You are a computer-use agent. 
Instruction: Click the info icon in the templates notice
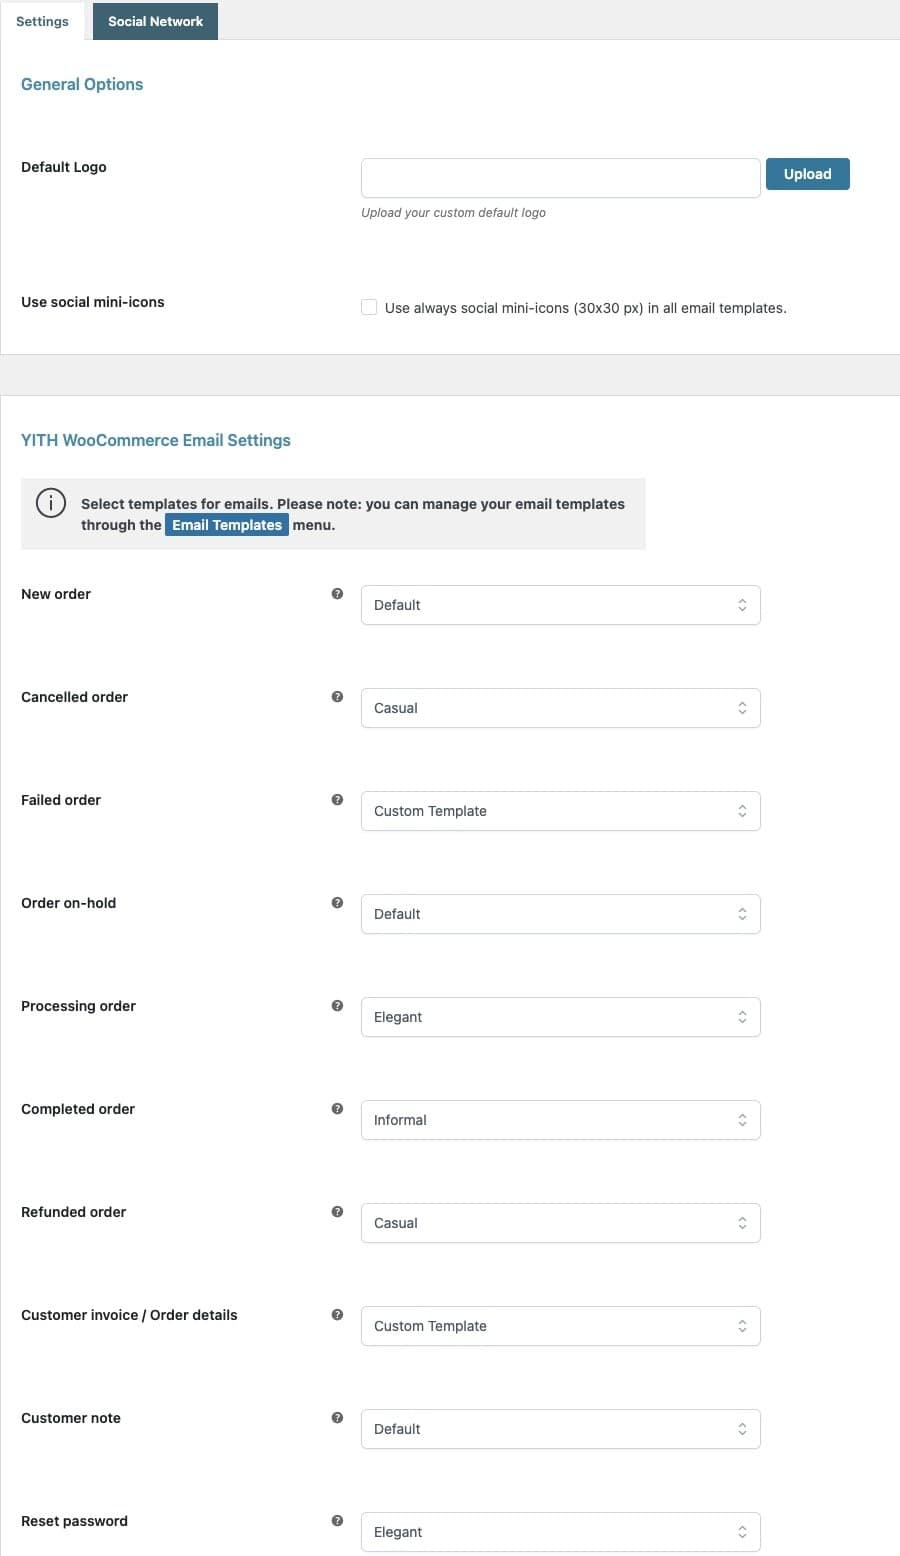pos(51,503)
